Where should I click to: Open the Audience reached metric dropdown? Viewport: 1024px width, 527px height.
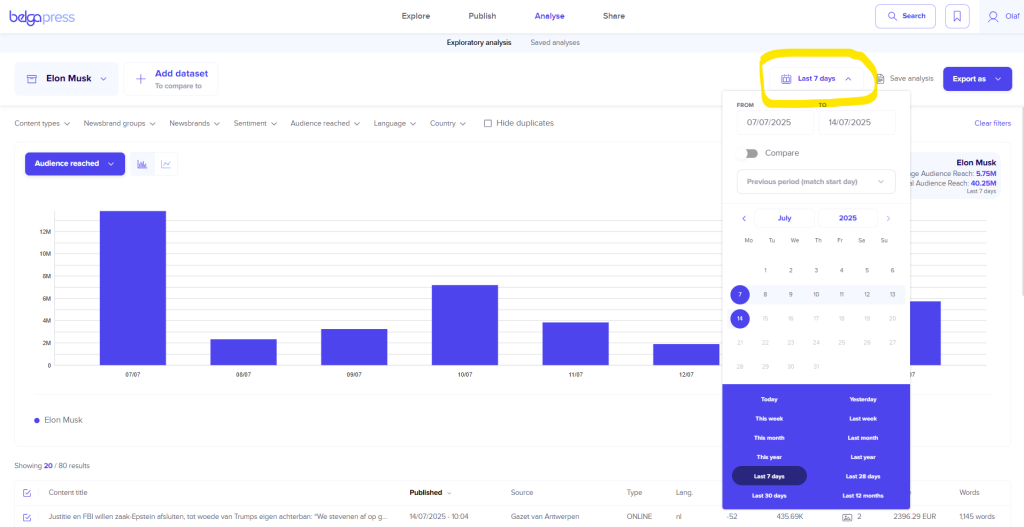coord(74,164)
